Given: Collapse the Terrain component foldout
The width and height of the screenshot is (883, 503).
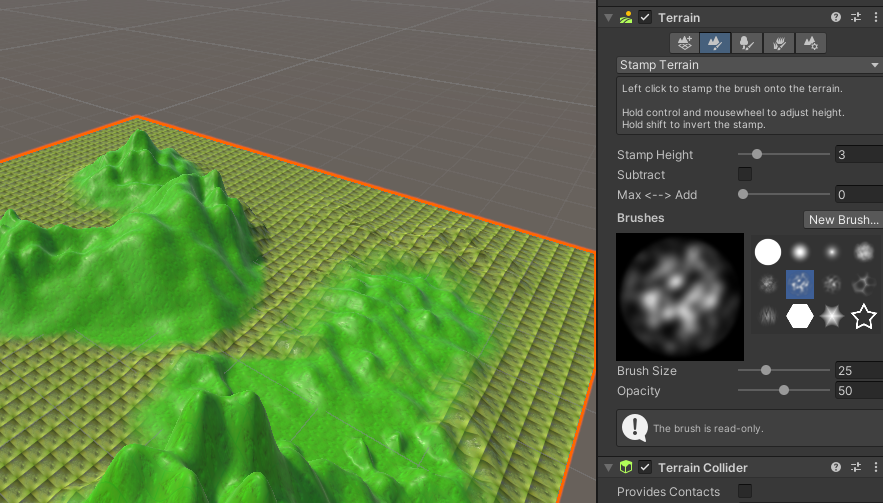Looking at the screenshot, I should point(608,17).
